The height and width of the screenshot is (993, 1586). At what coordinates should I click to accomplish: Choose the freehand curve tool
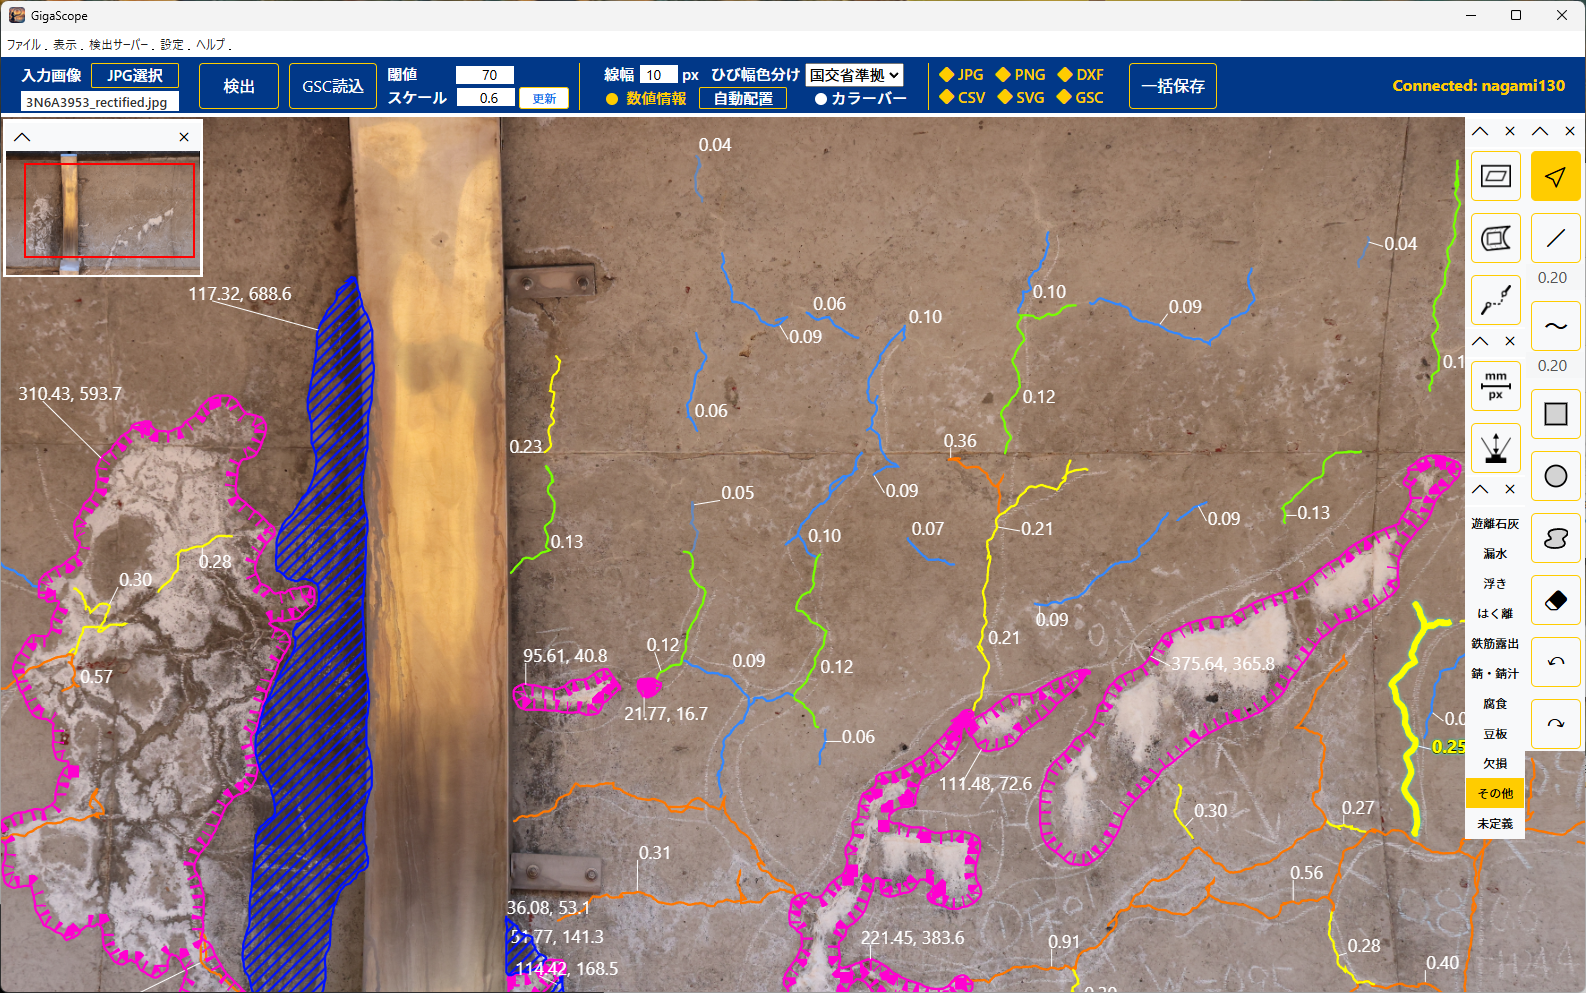tap(1555, 326)
